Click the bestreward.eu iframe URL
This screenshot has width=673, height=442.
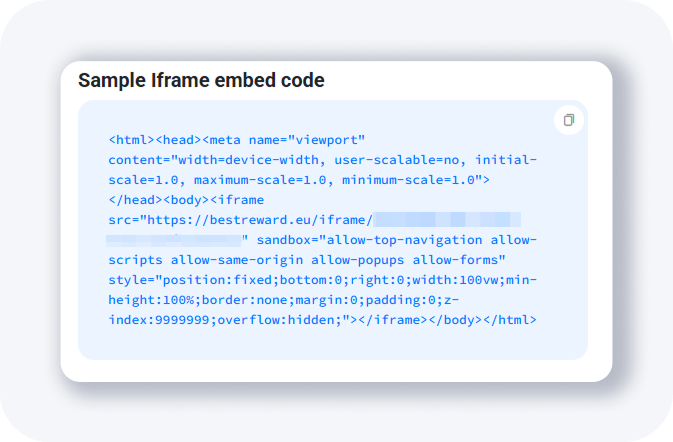tap(260, 219)
